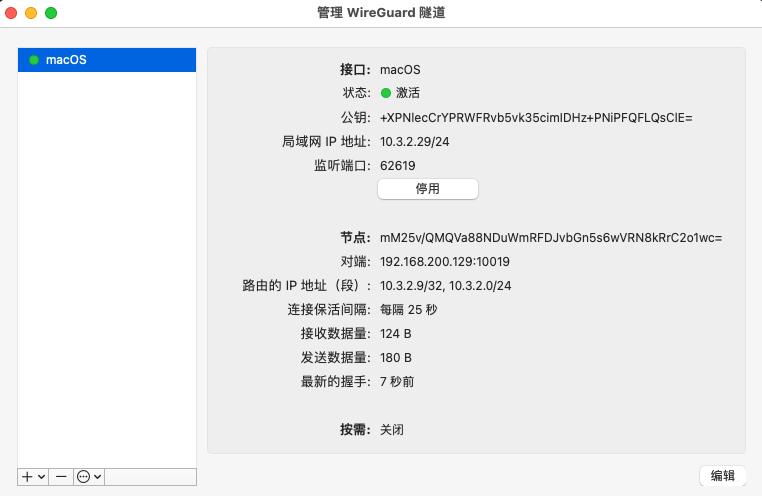Click the keepalive value 每隔 25 秒
The height and width of the screenshot is (496, 762).
409,309
